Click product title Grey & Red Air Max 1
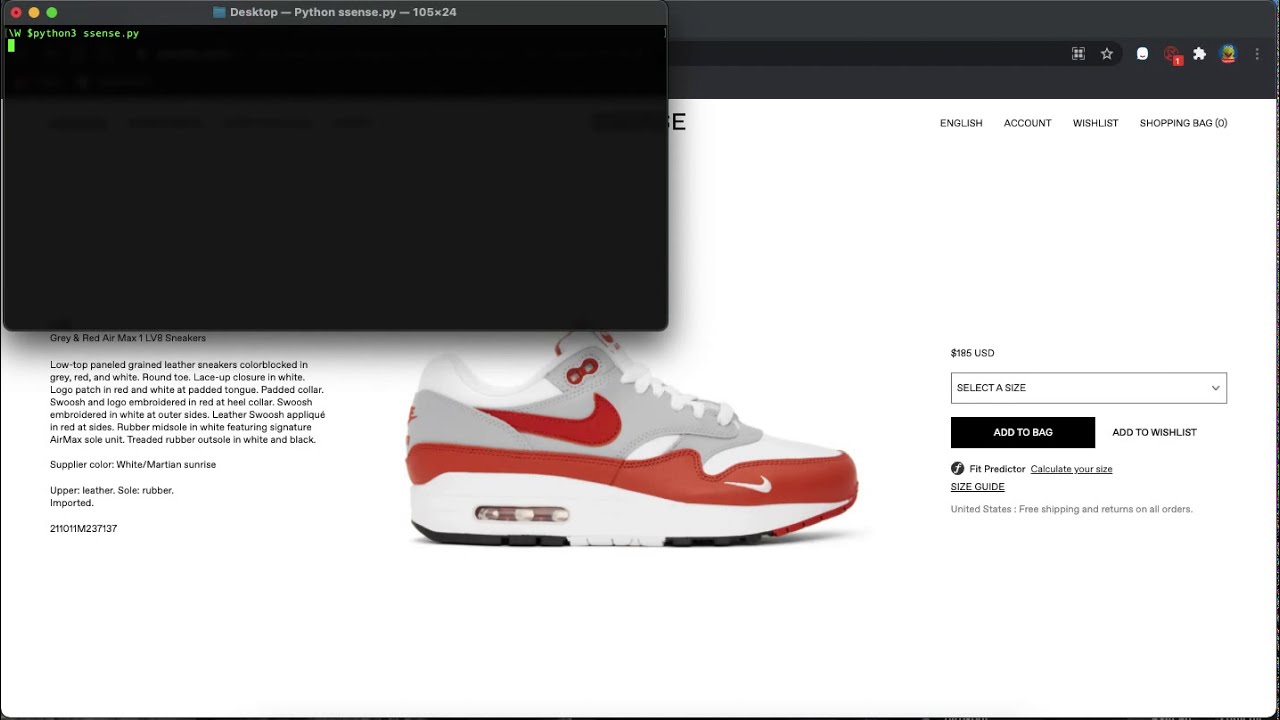This screenshot has height=720, width=1280. point(128,338)
